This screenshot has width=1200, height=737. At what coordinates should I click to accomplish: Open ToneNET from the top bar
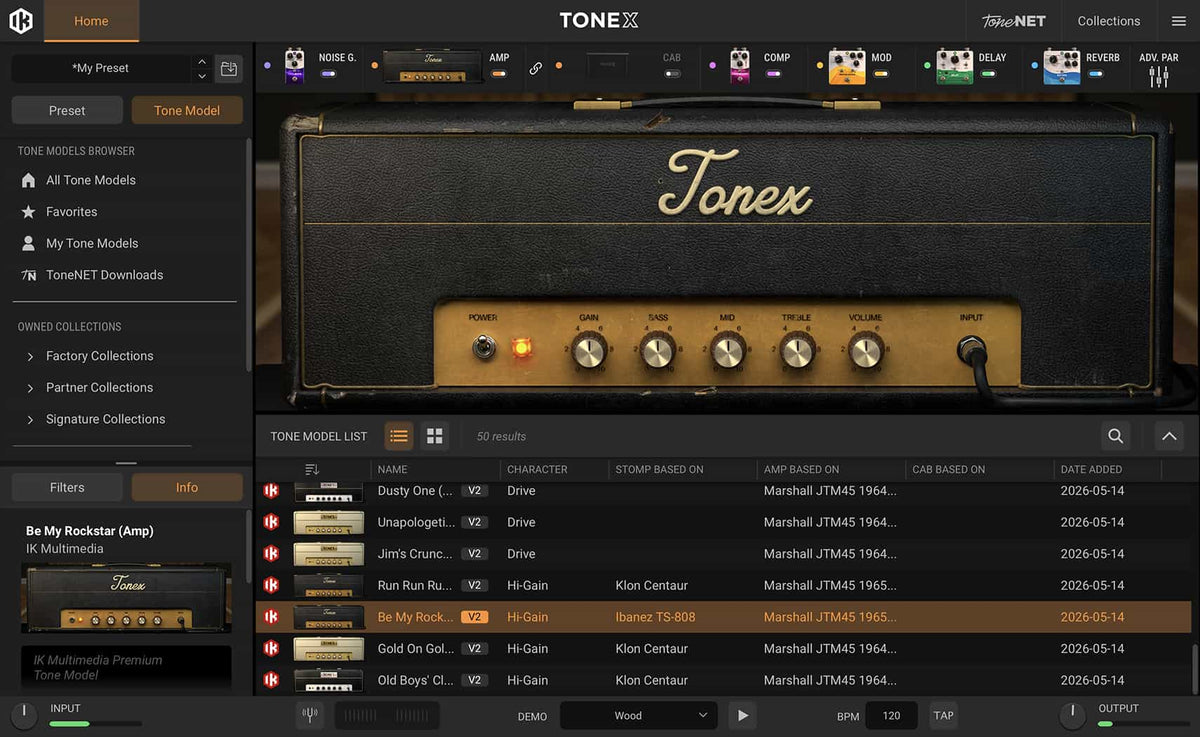pyautogui.click(x=1013, y=21)
